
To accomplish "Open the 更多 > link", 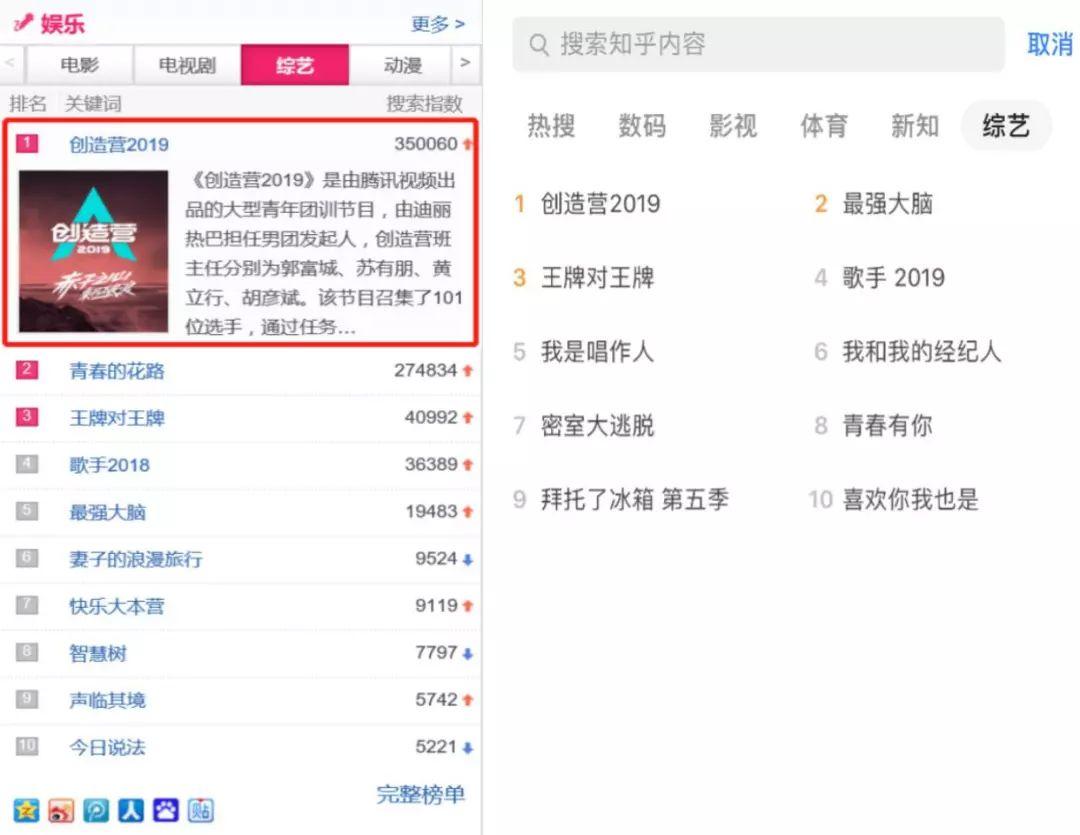I will click(x=438, y=24).
